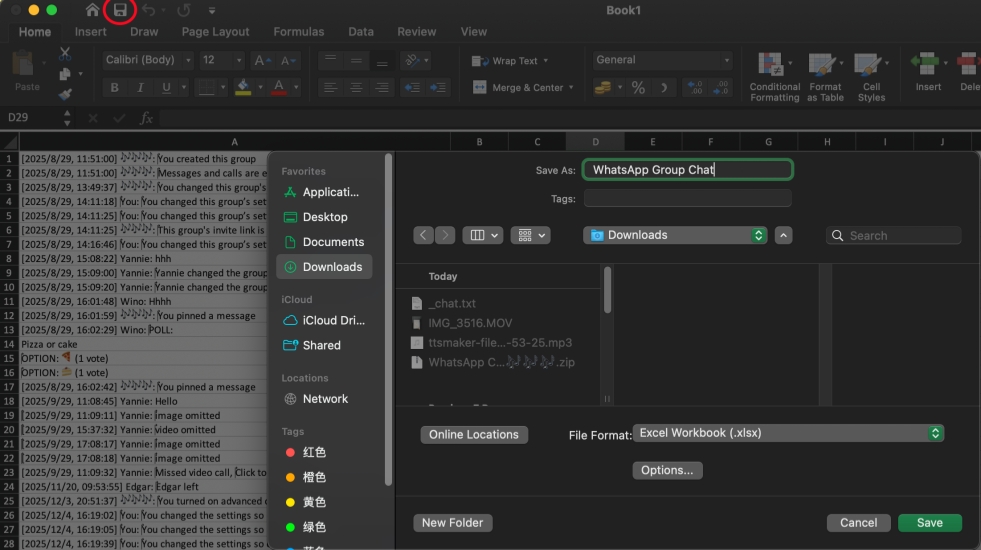Click the Online Locations button
The width and height of the screenshot is (981, 550).
pos(474,435)
